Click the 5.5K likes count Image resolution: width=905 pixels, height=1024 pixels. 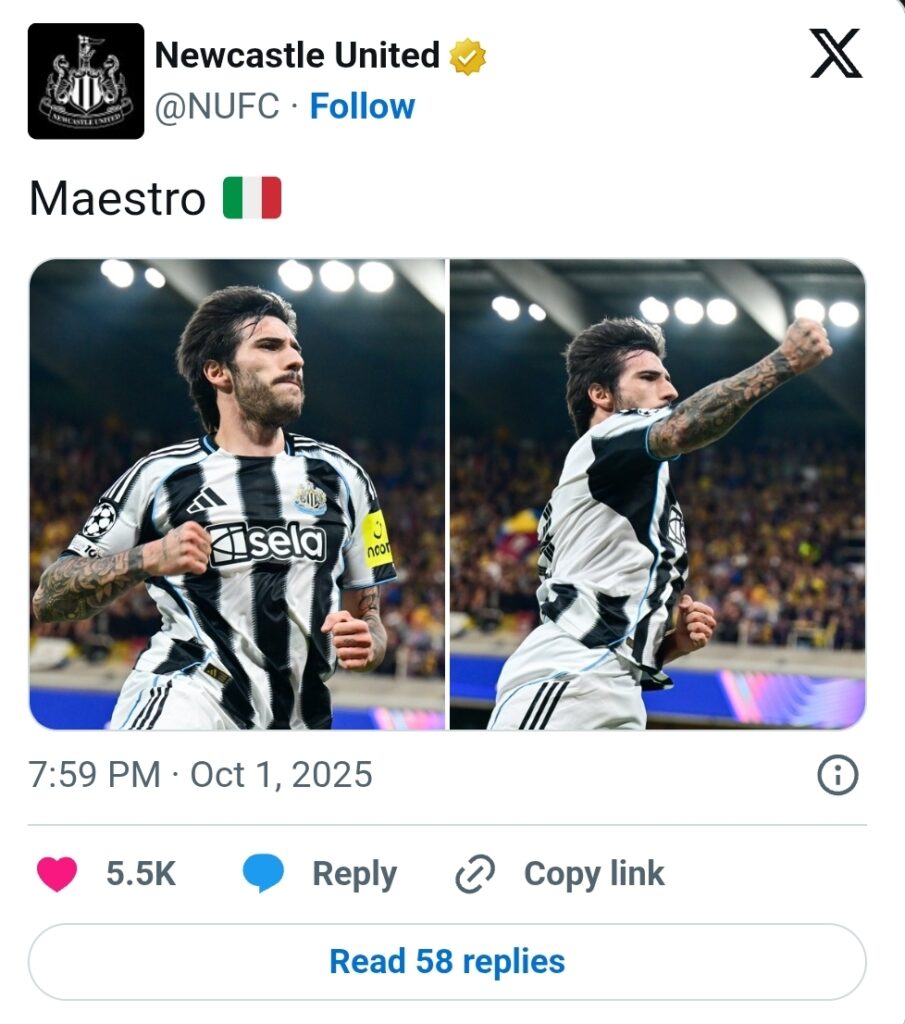click(141, 874)
